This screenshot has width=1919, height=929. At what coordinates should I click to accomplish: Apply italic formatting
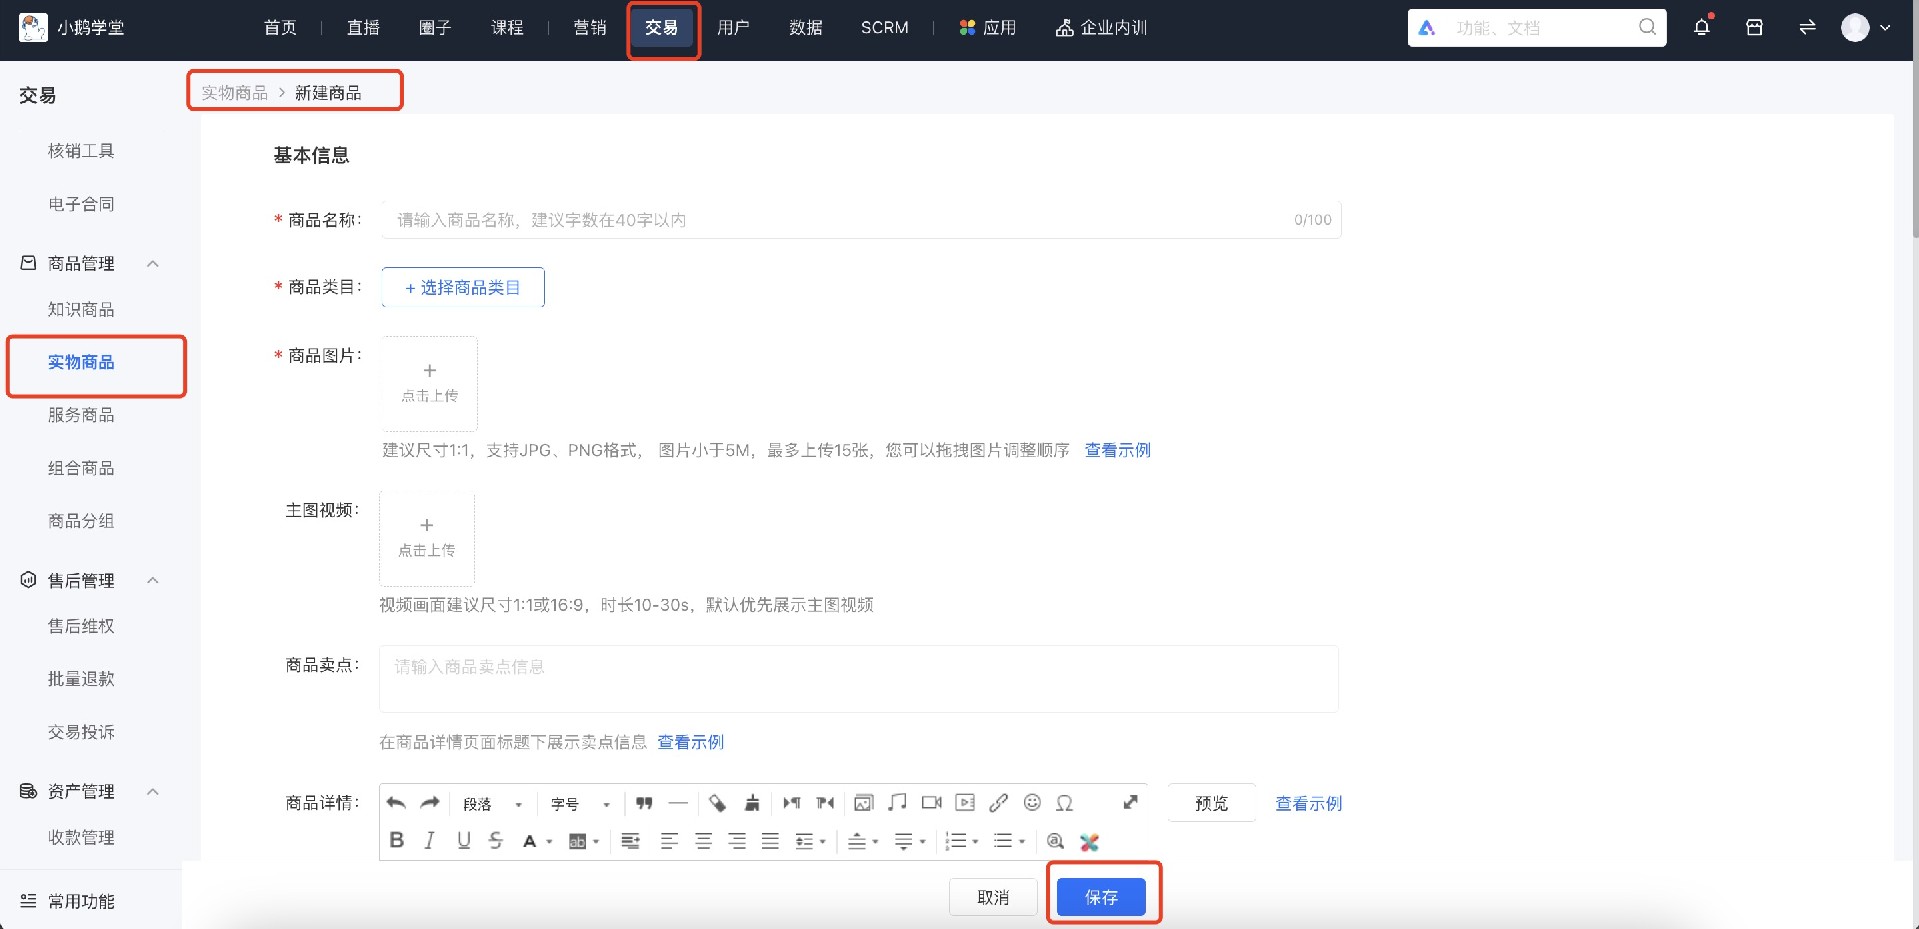pos(430,841)
